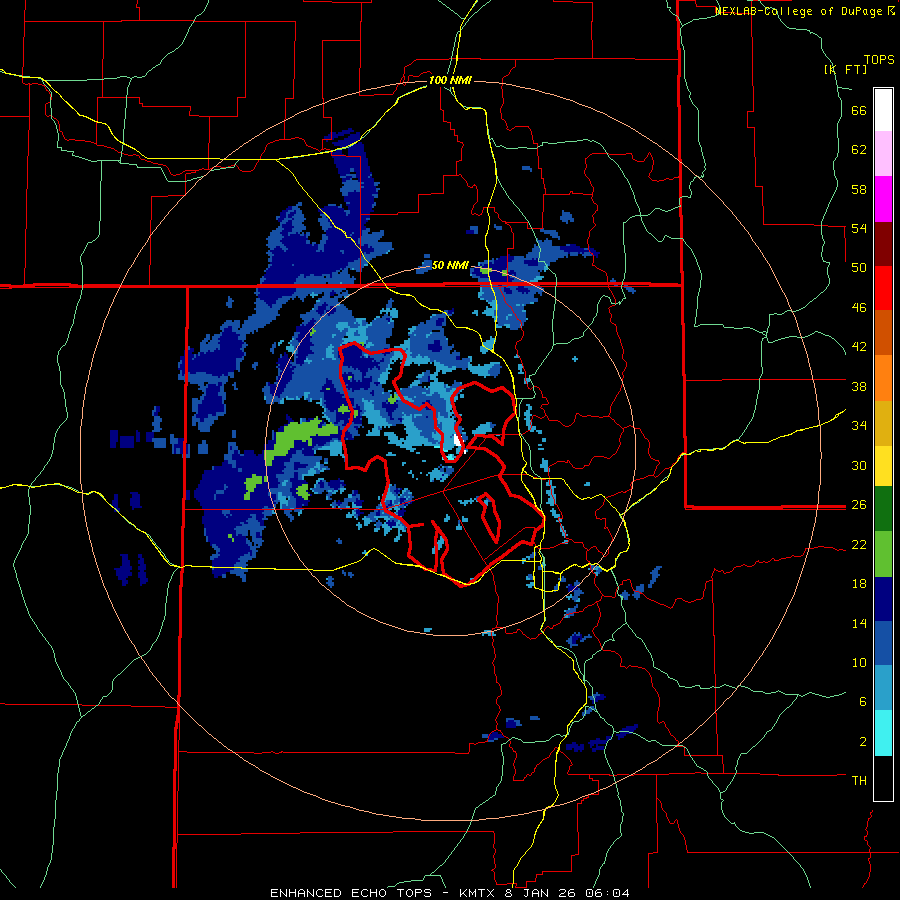Click the dark green legend color band
The width and height of the screenshot is (900, 900).
click(x=883, y=509)
